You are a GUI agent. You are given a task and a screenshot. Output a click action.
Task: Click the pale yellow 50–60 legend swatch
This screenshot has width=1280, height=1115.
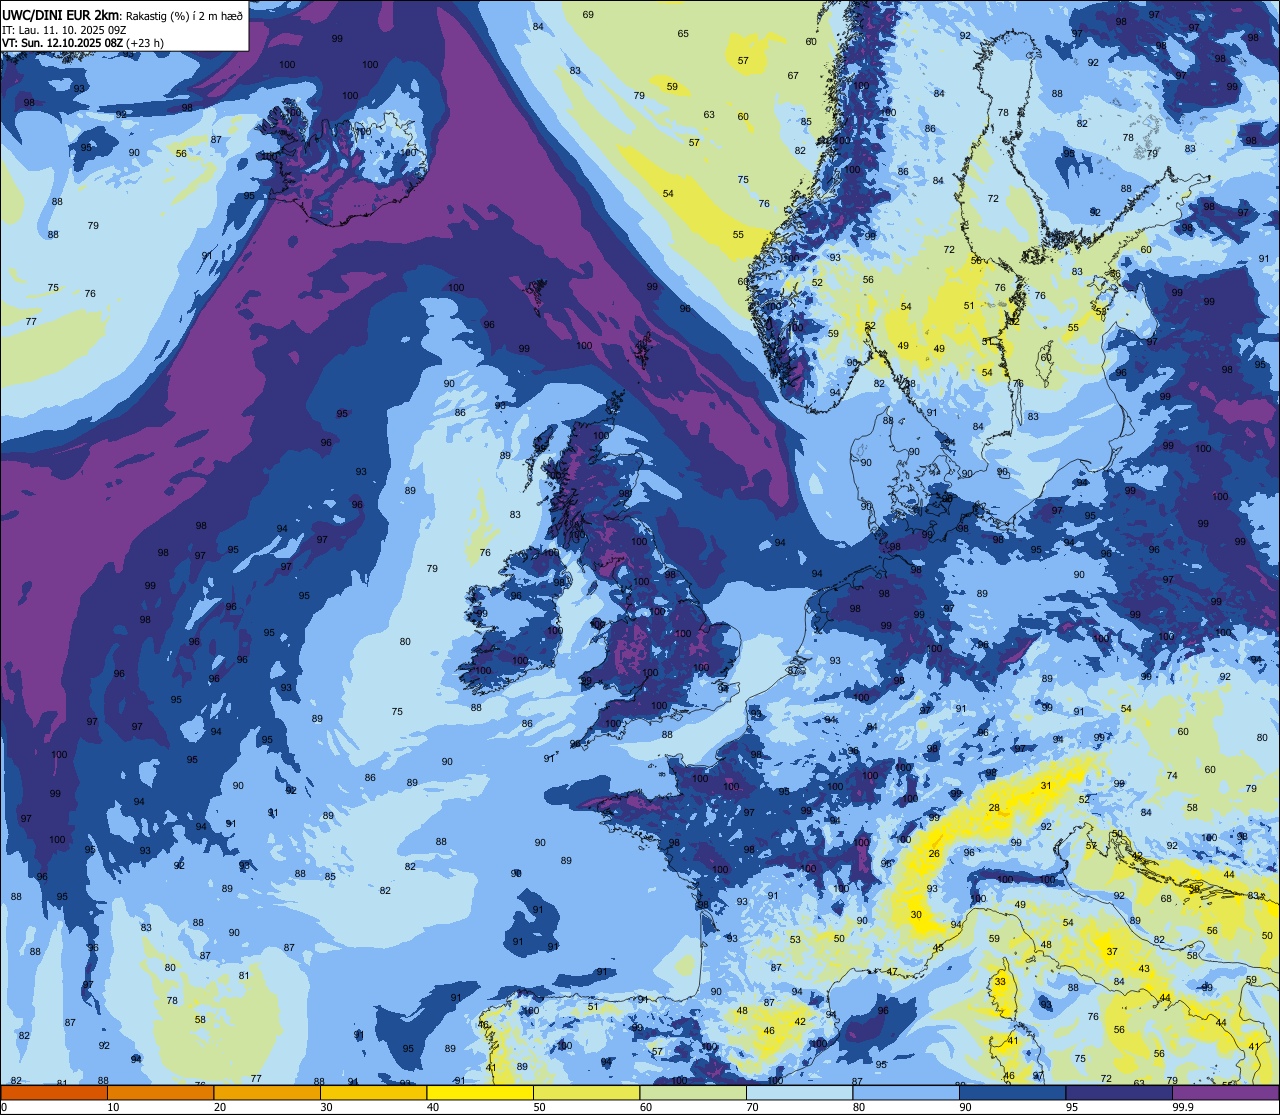[x=586, y=1092]
